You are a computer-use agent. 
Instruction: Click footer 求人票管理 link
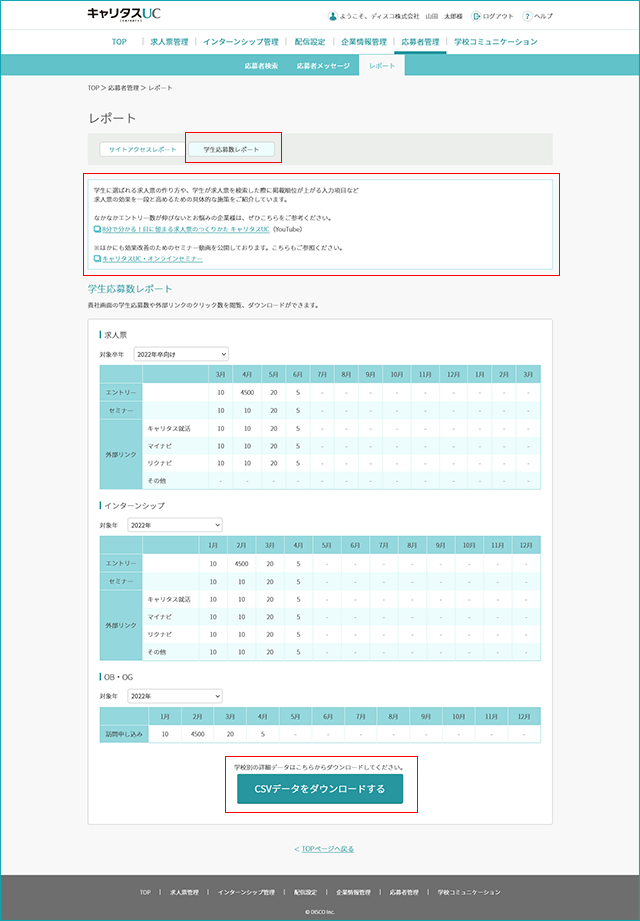coord(184,892)
